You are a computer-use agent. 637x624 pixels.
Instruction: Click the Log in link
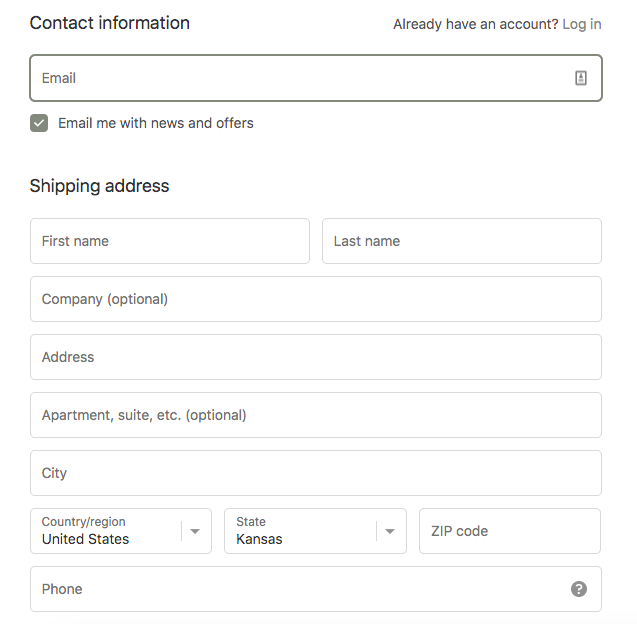click(582, 24)
